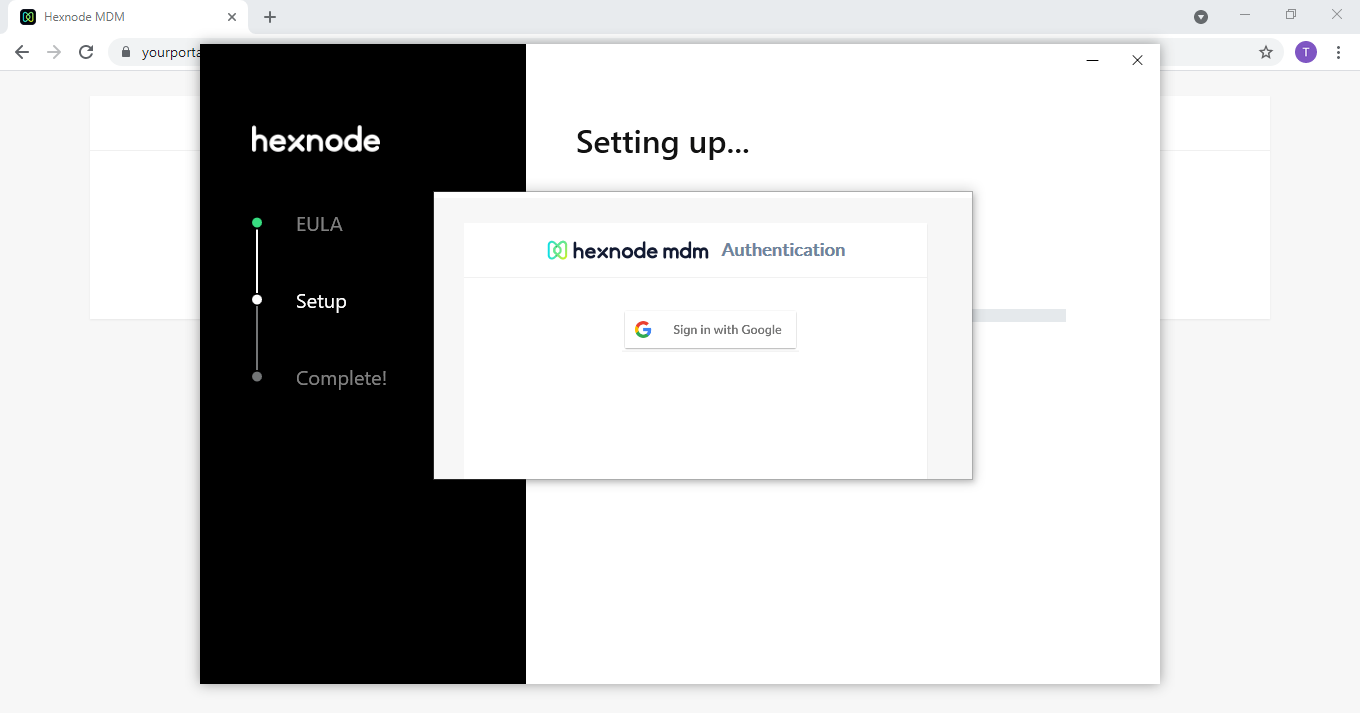
Task: Click the green EULA step indicator dot
Action: tap(257, 222)
